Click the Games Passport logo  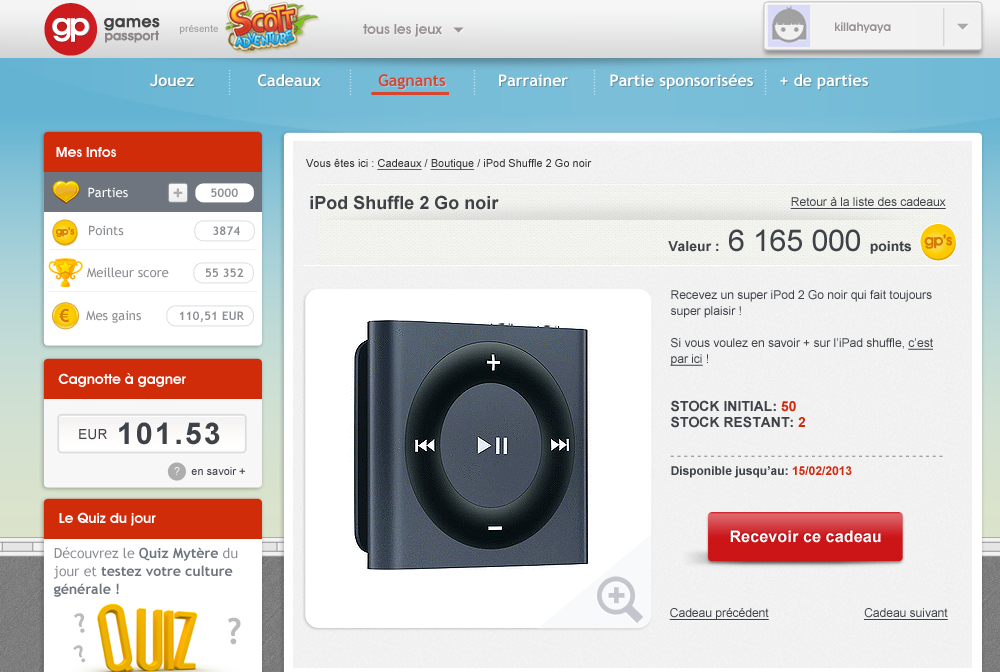pyautogui.click(x=102, y=29)
